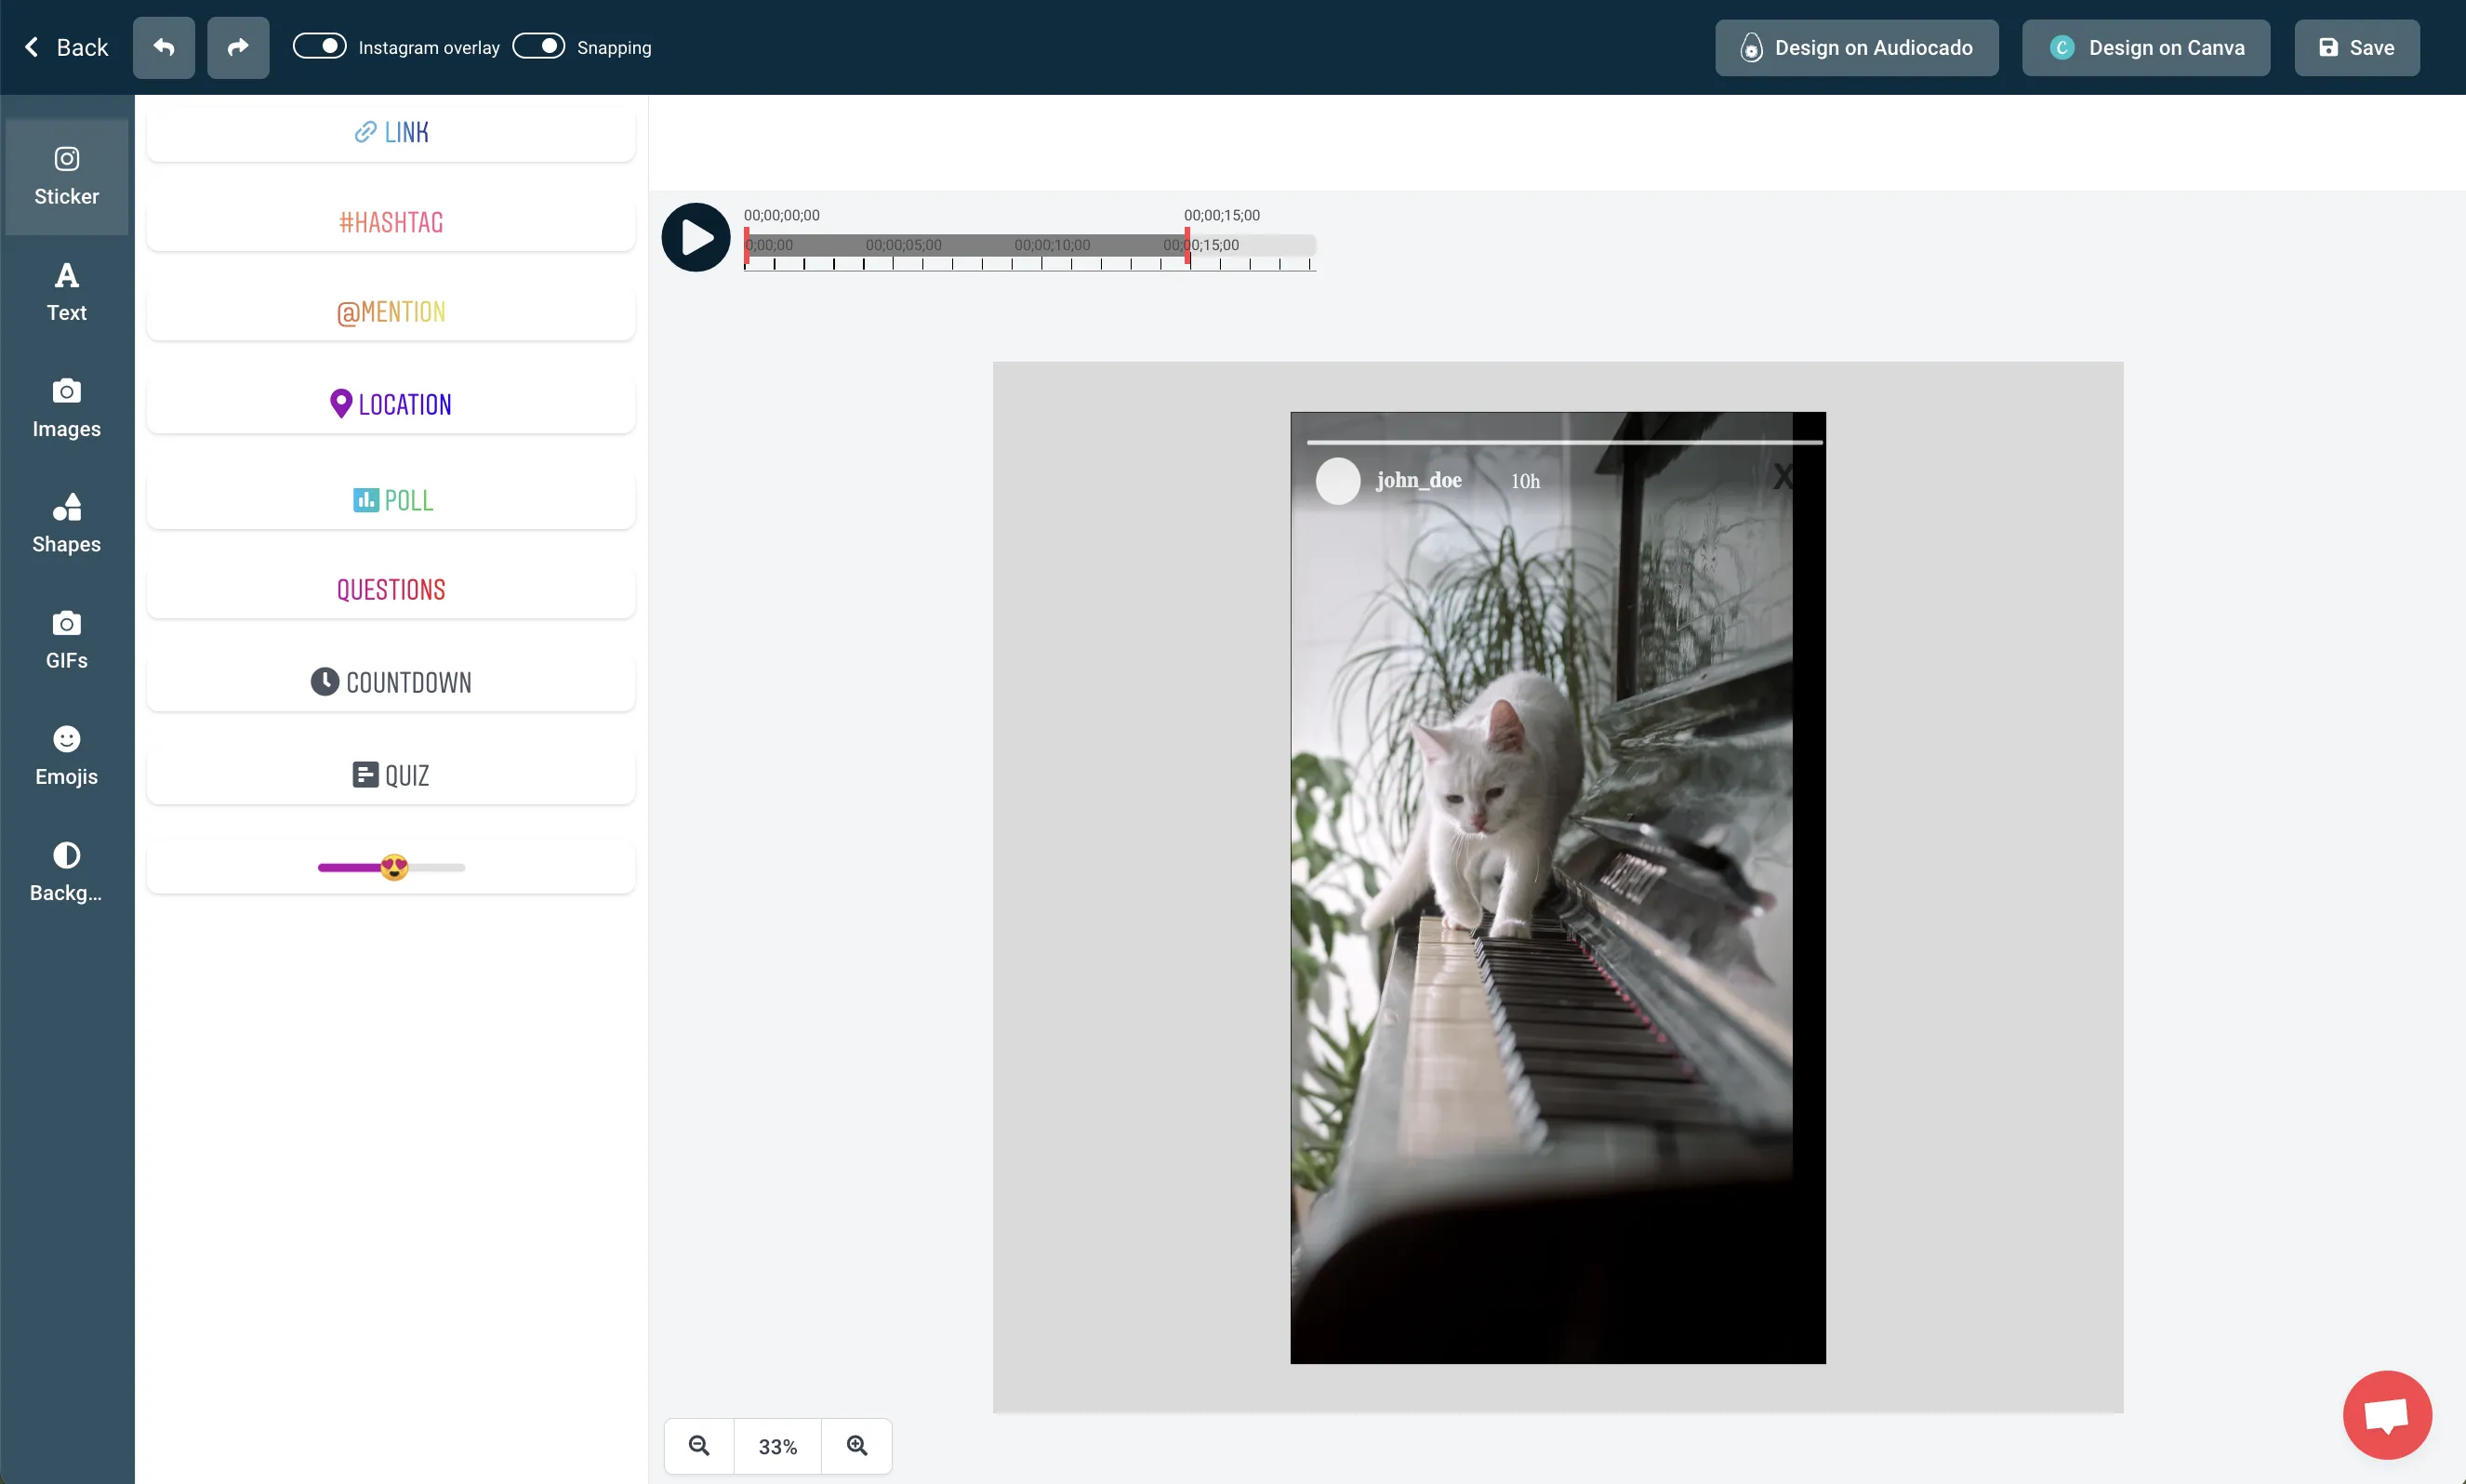Image resolution: width=2466 pixels, height=1484 pixels.
Task: Toggle the Snapping switch
Action: tap(538, 46)
